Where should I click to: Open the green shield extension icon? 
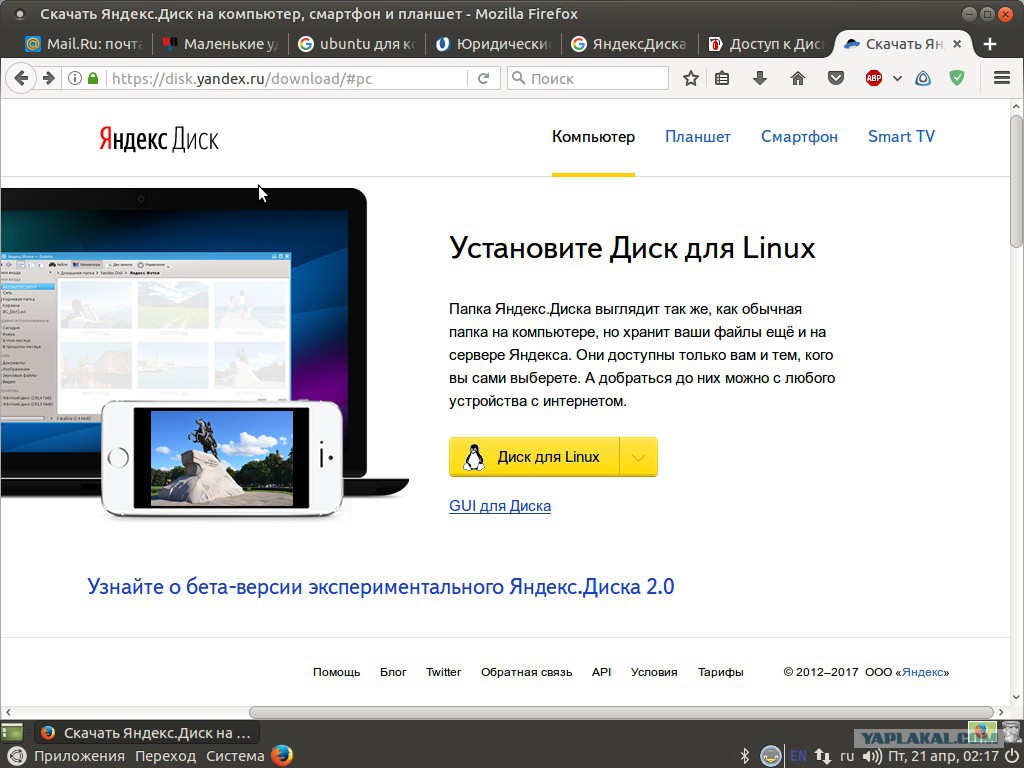[957, 78]
